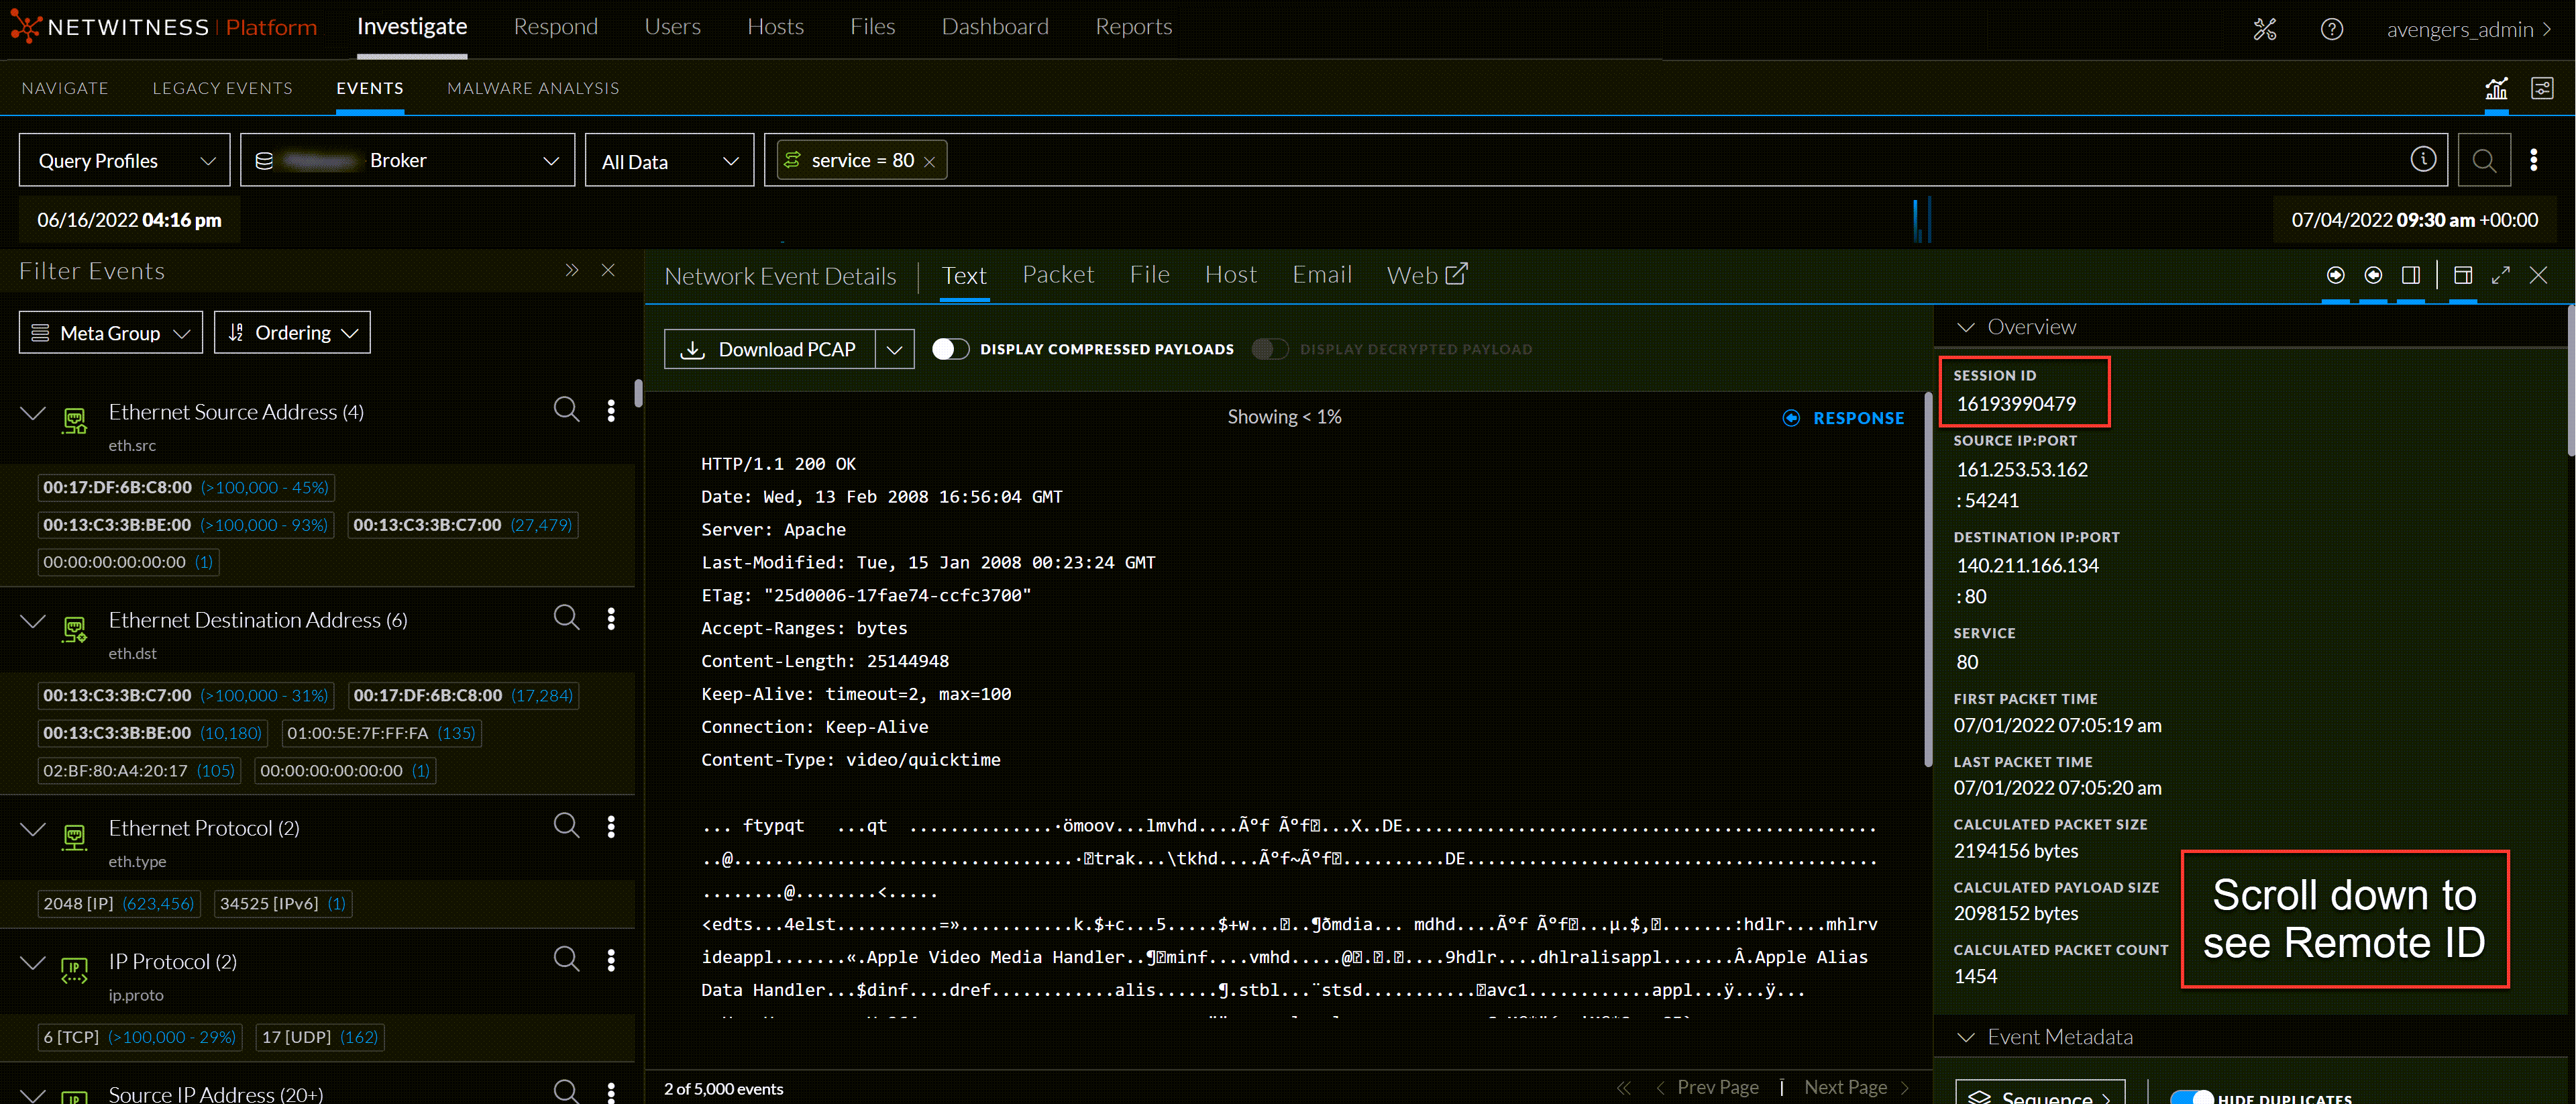Open IP Protocol options kebab menu
Viewport: 2576px width, 1104px height.
tap(611, 960)
